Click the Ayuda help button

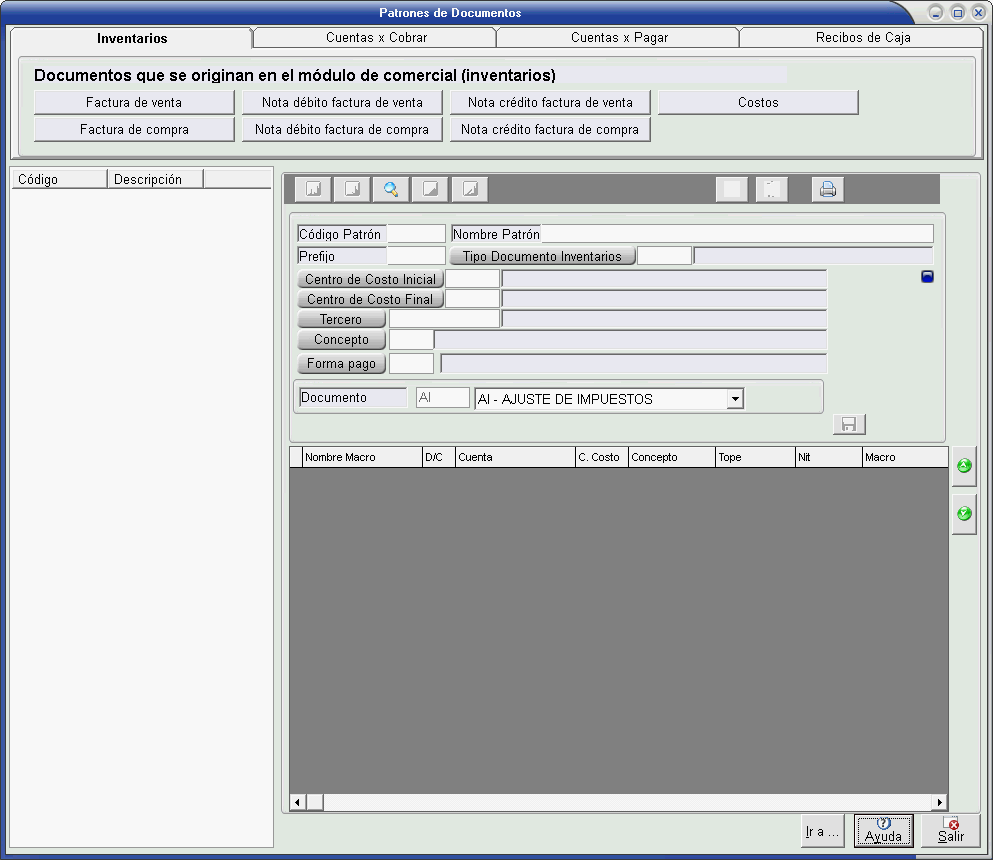tap(883, 830)
